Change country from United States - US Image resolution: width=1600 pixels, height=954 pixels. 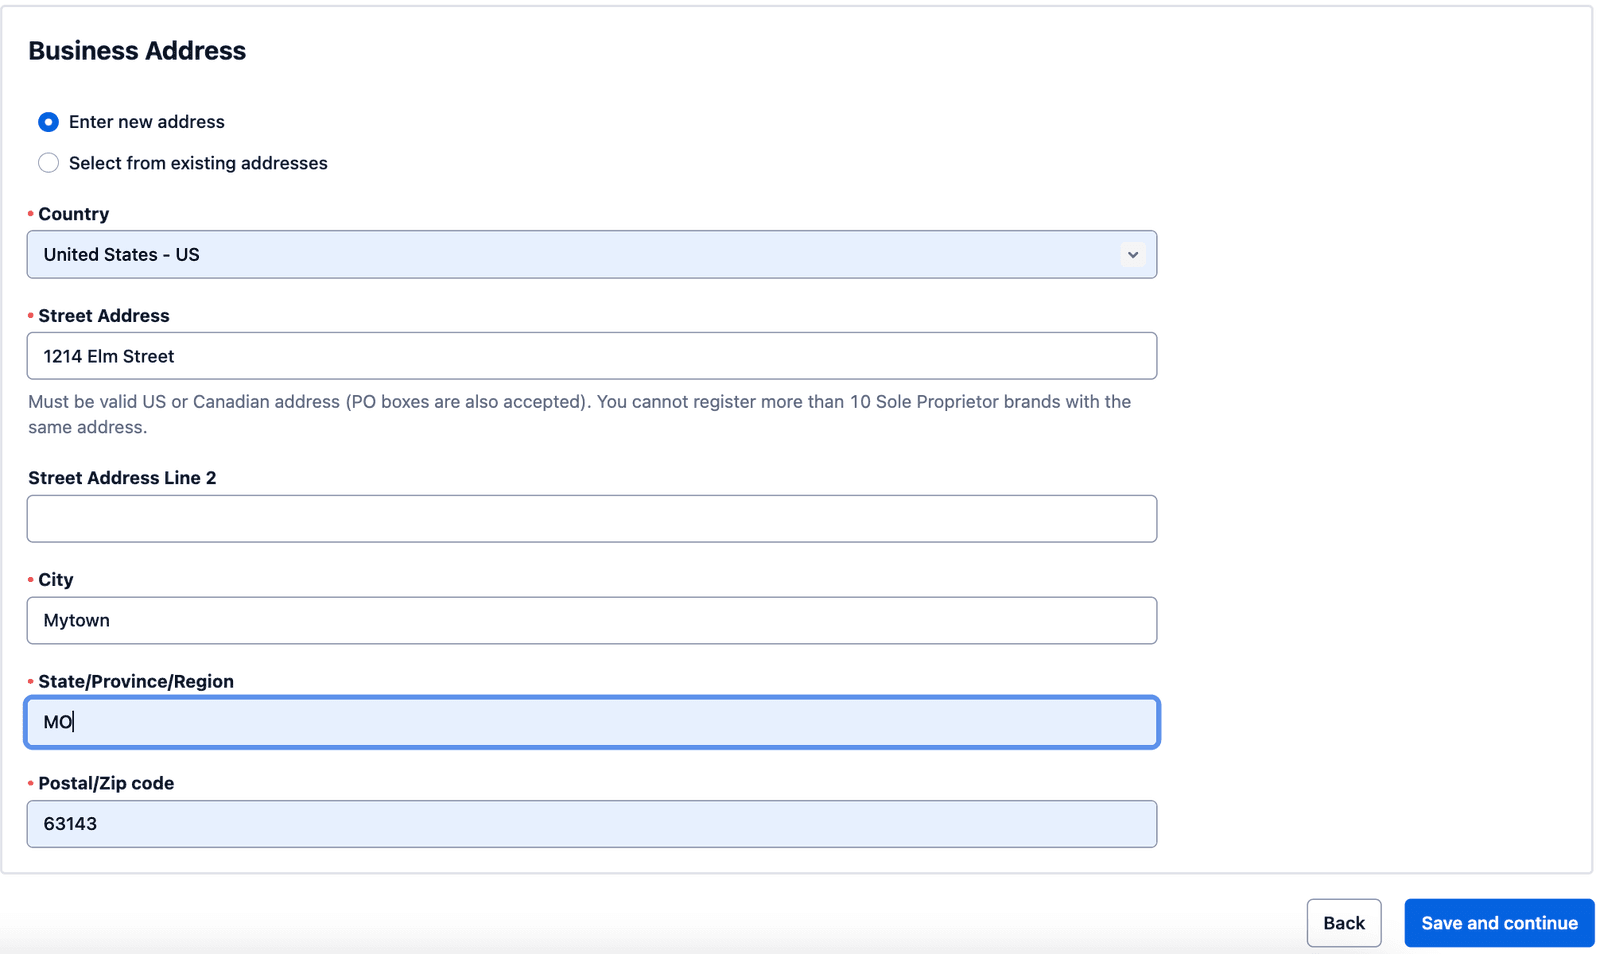(591, 254)
